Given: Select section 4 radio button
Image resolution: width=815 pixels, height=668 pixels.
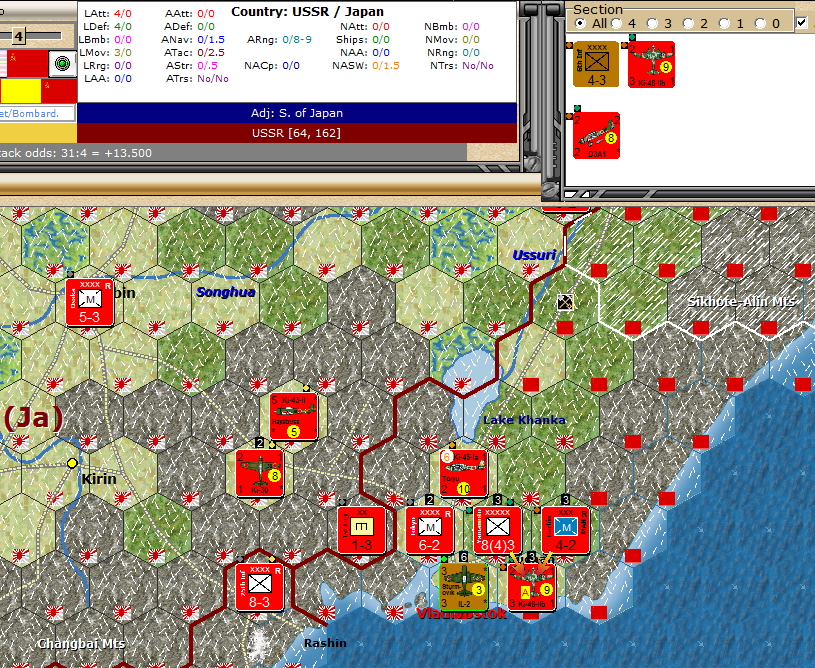Looking at the screenshot, I should 616,23.
